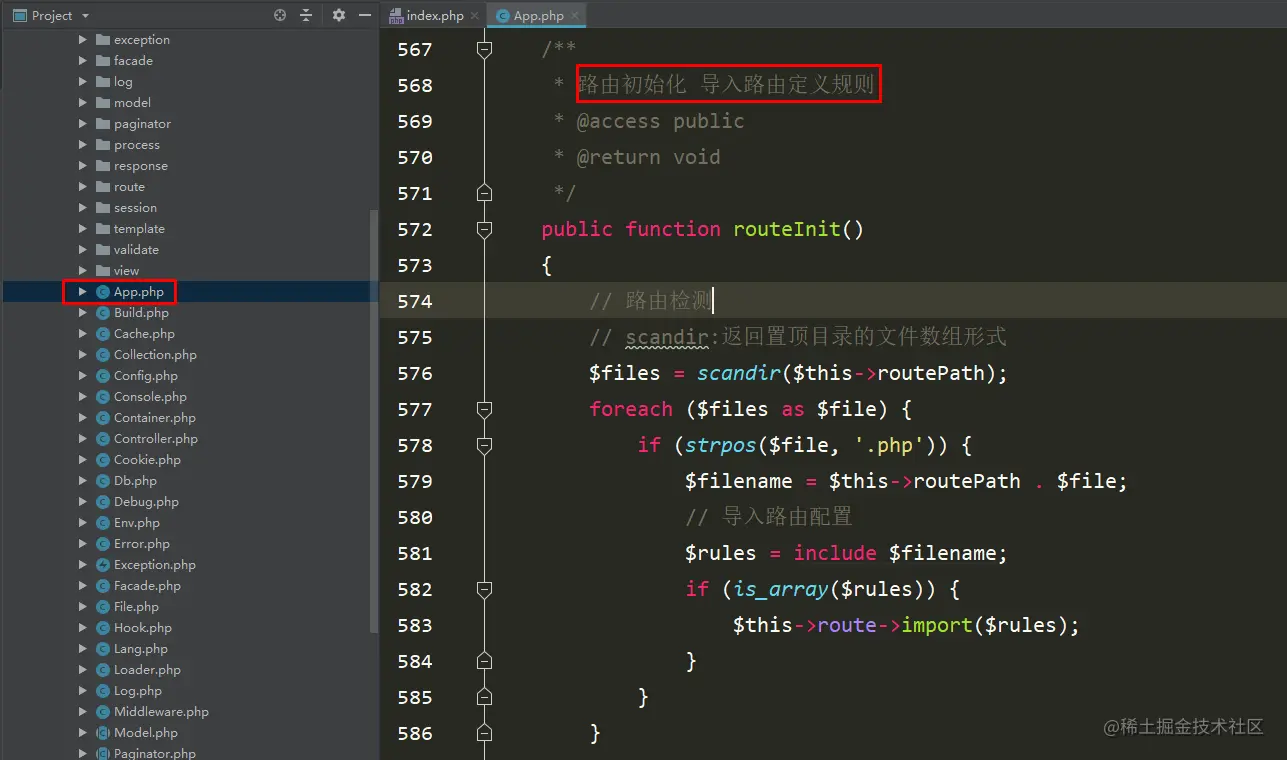
Task: Expand the model folder
Action: click(x=83, y=103)
